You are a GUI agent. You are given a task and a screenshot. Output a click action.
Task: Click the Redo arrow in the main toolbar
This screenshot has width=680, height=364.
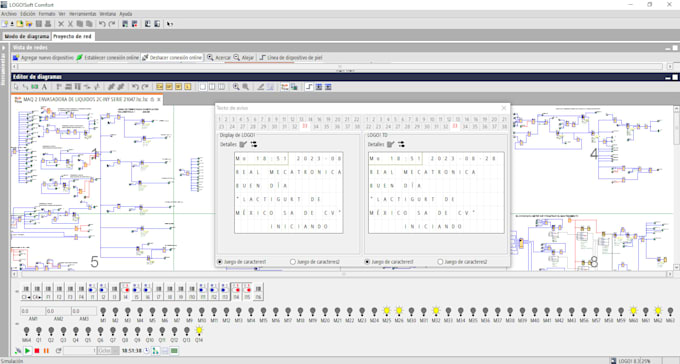click(112, 24)
